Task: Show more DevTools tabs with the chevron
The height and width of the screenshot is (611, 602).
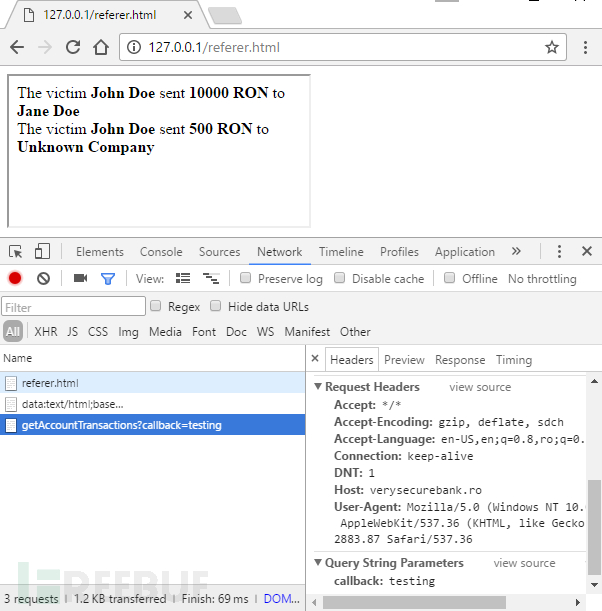Action: click(516, 251)
